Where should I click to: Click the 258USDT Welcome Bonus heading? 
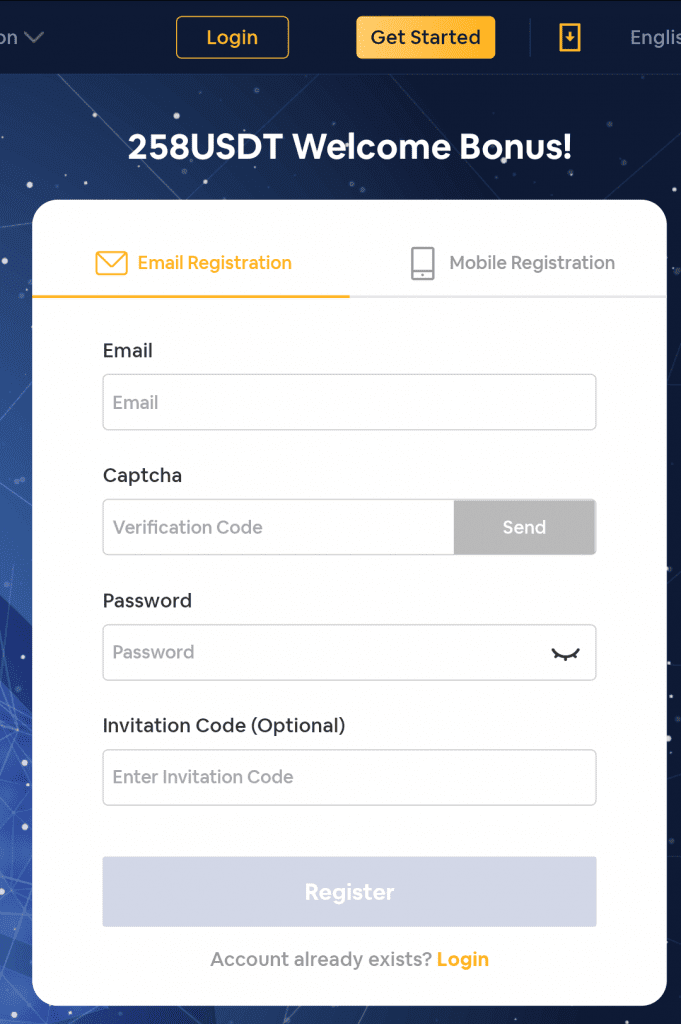pos(349,147)
